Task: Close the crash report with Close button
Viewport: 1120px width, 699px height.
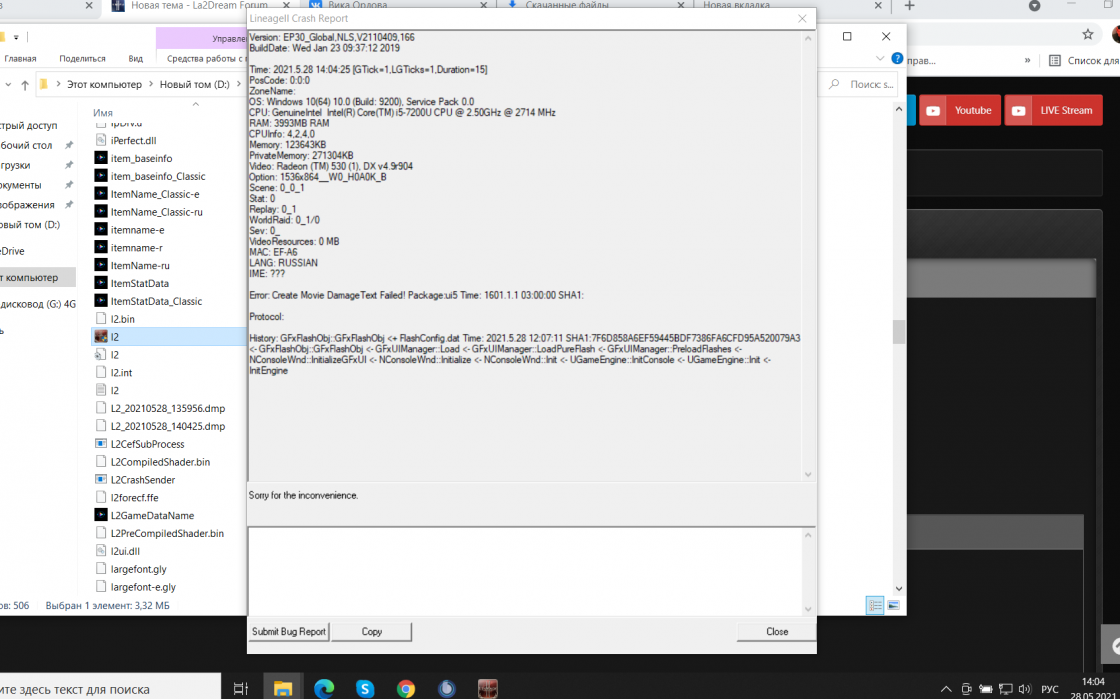Action: click(776, 631)
